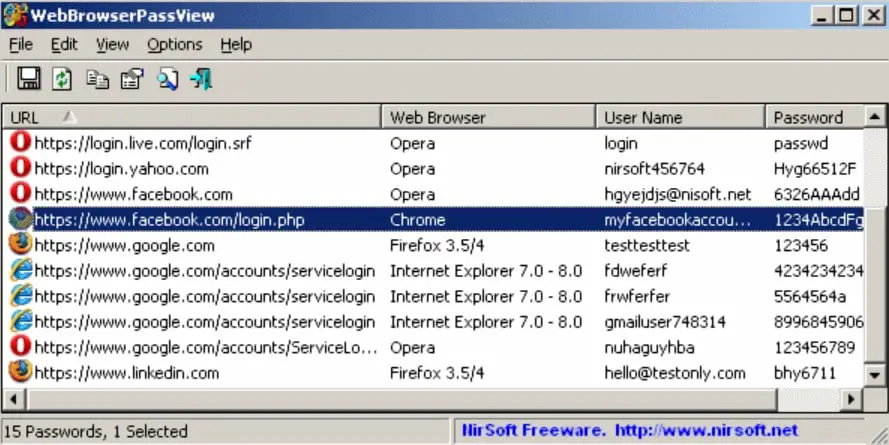The width and height of the screenshot is (889, 445).
Task: Select the https://login.yahoo.com entry
Action: (121, 168)
